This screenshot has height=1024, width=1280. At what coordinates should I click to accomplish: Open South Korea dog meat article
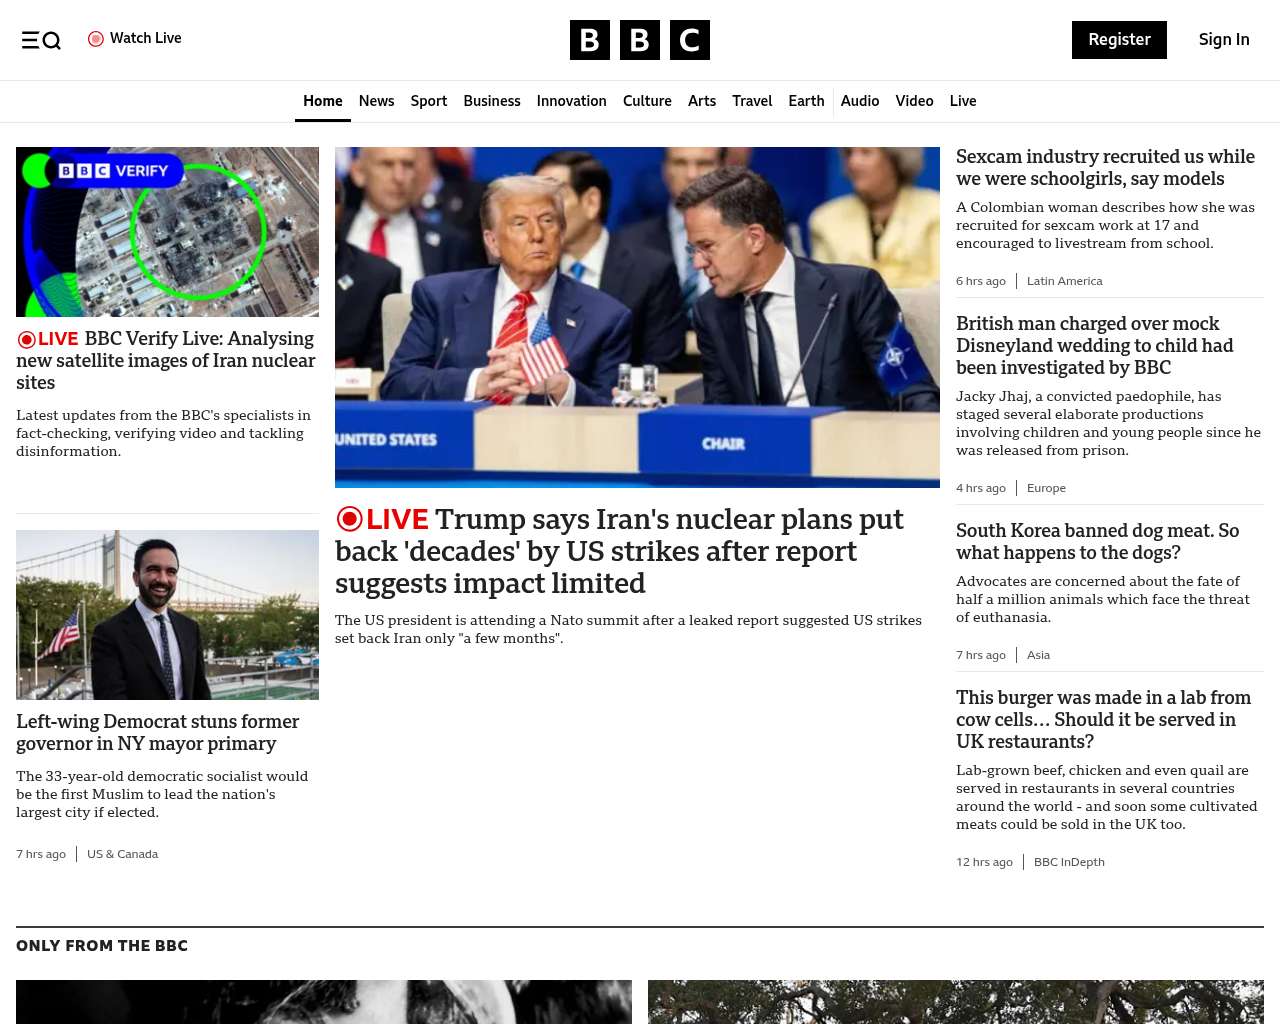coord(1097,541)
